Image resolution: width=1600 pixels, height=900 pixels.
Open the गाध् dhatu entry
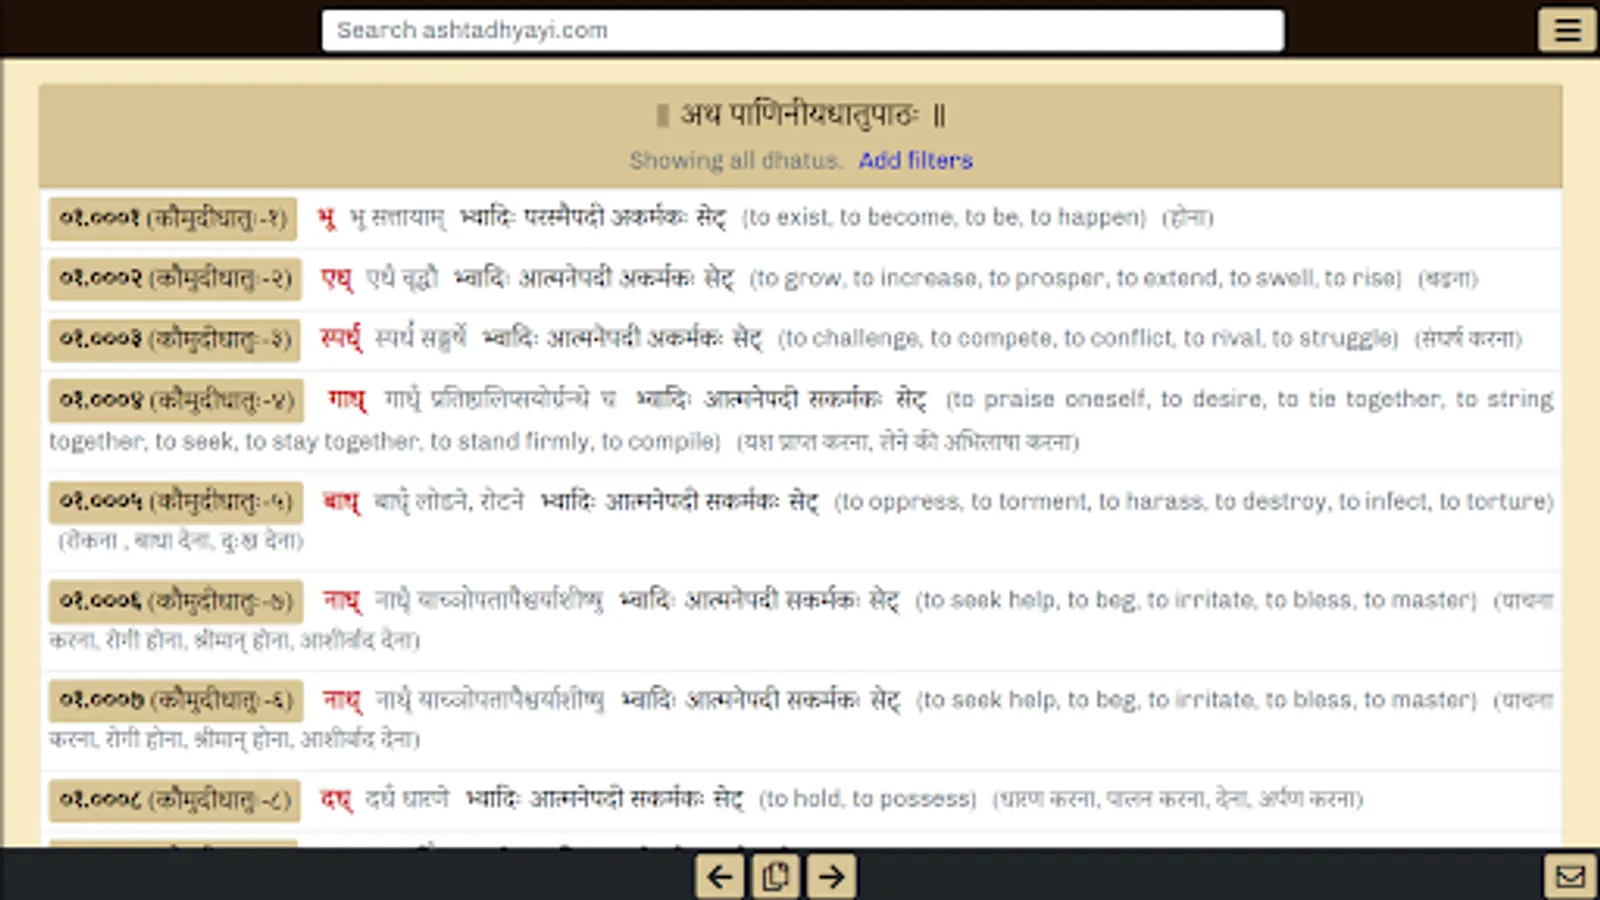click(x=345, y=399)
